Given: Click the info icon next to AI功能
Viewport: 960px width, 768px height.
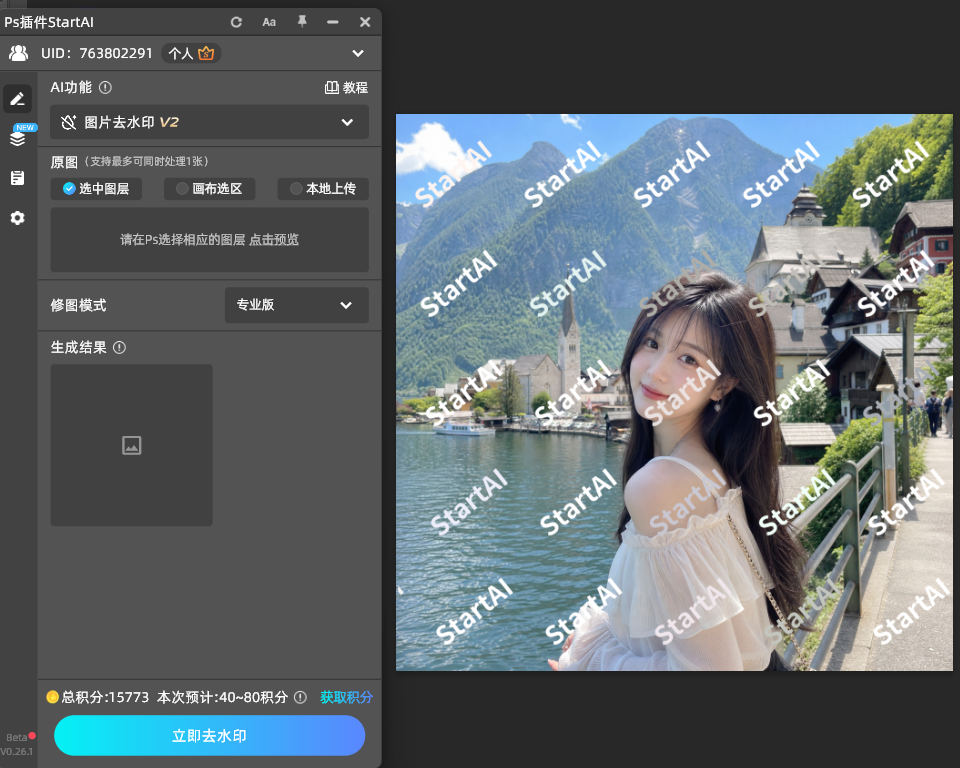Looking at the screenshot, I should click(x=105, y=88).
